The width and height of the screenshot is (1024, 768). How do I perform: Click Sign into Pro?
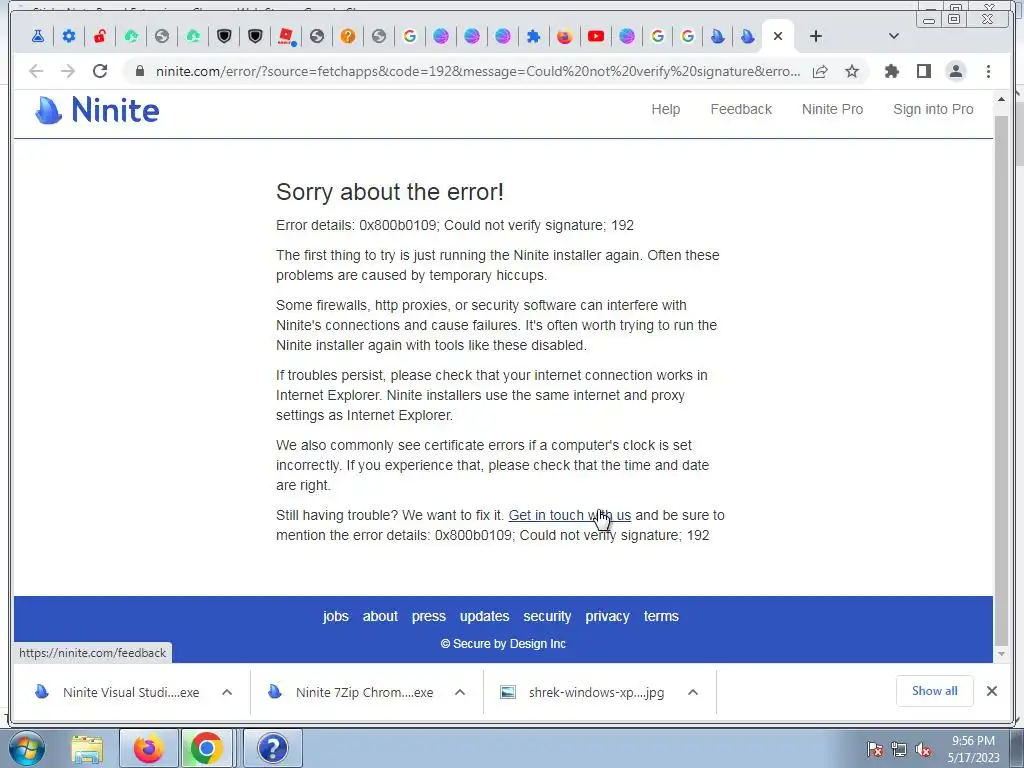pyautogui.click(x=933, y=109)
